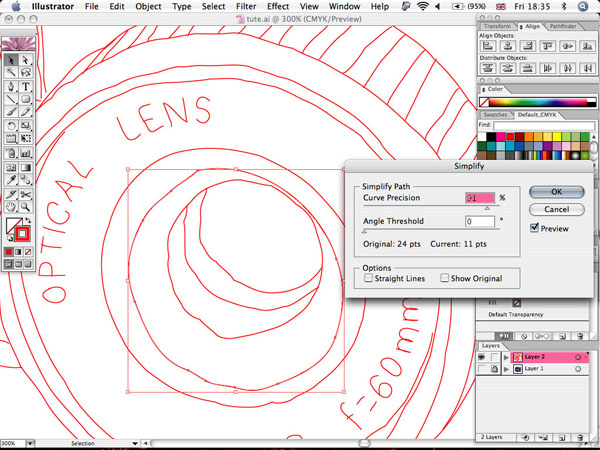Select the Gradient tool

click(x=25, y=167)
